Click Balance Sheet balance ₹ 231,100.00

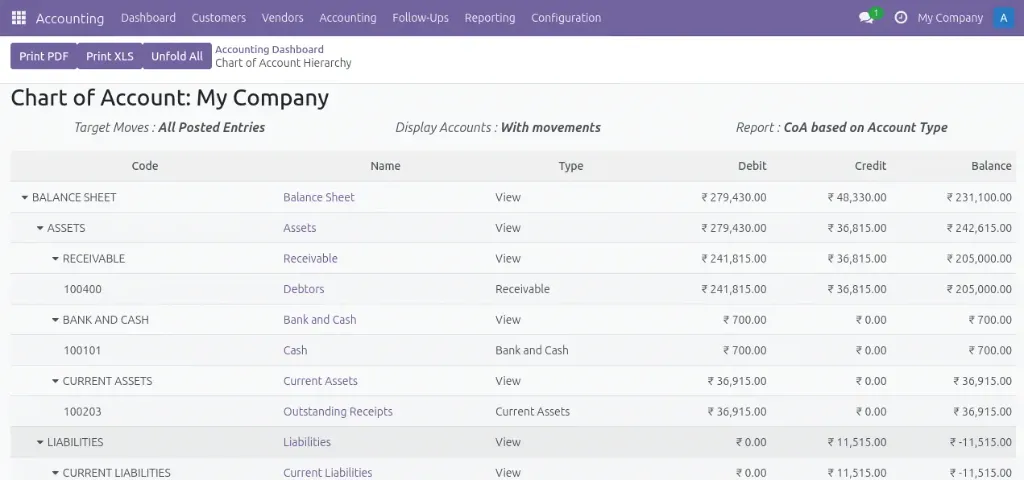(980, 197)
